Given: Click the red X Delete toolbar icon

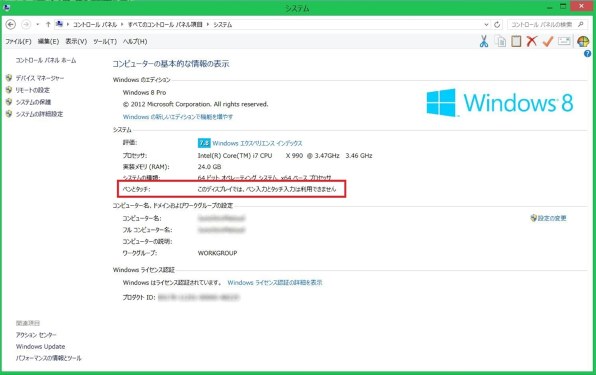Looking at the screenshot, I should pyautogui.click(x=532, y=41).
